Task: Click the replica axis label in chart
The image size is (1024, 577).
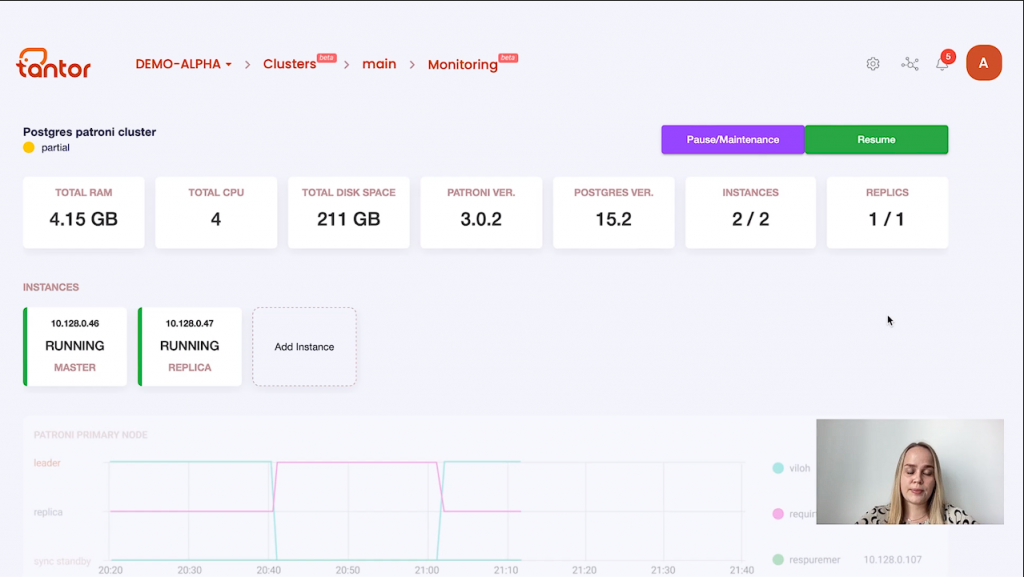Action: [x=48, y=512]
